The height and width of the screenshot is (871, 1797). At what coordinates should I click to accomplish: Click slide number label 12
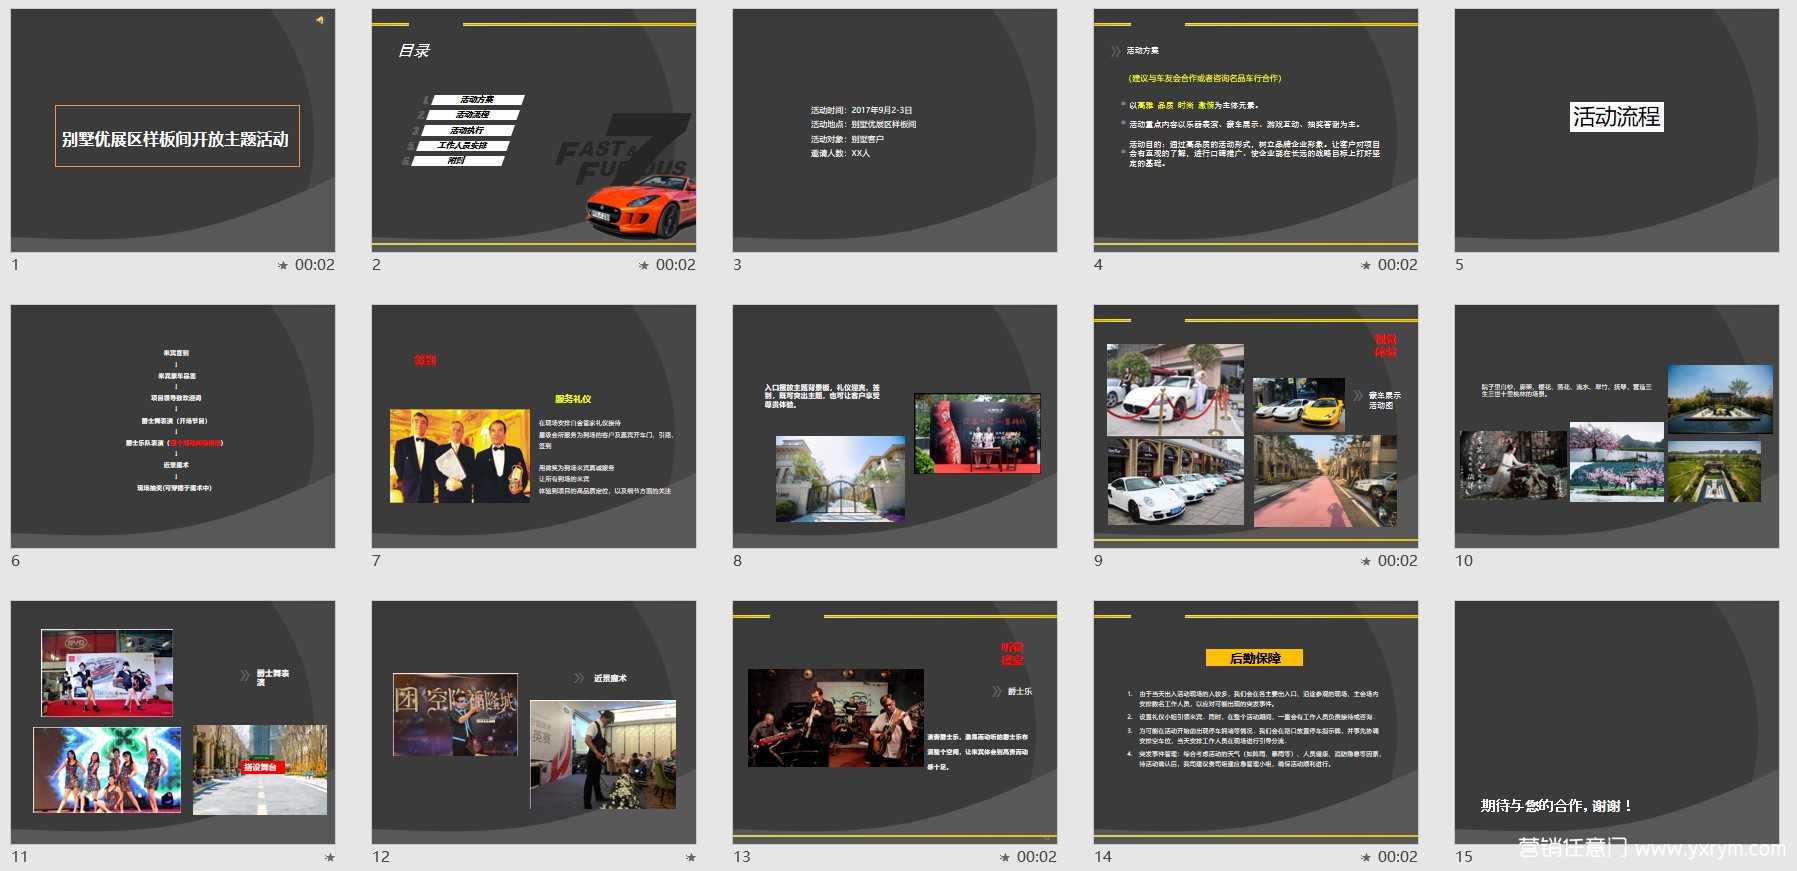pos(381,857)
